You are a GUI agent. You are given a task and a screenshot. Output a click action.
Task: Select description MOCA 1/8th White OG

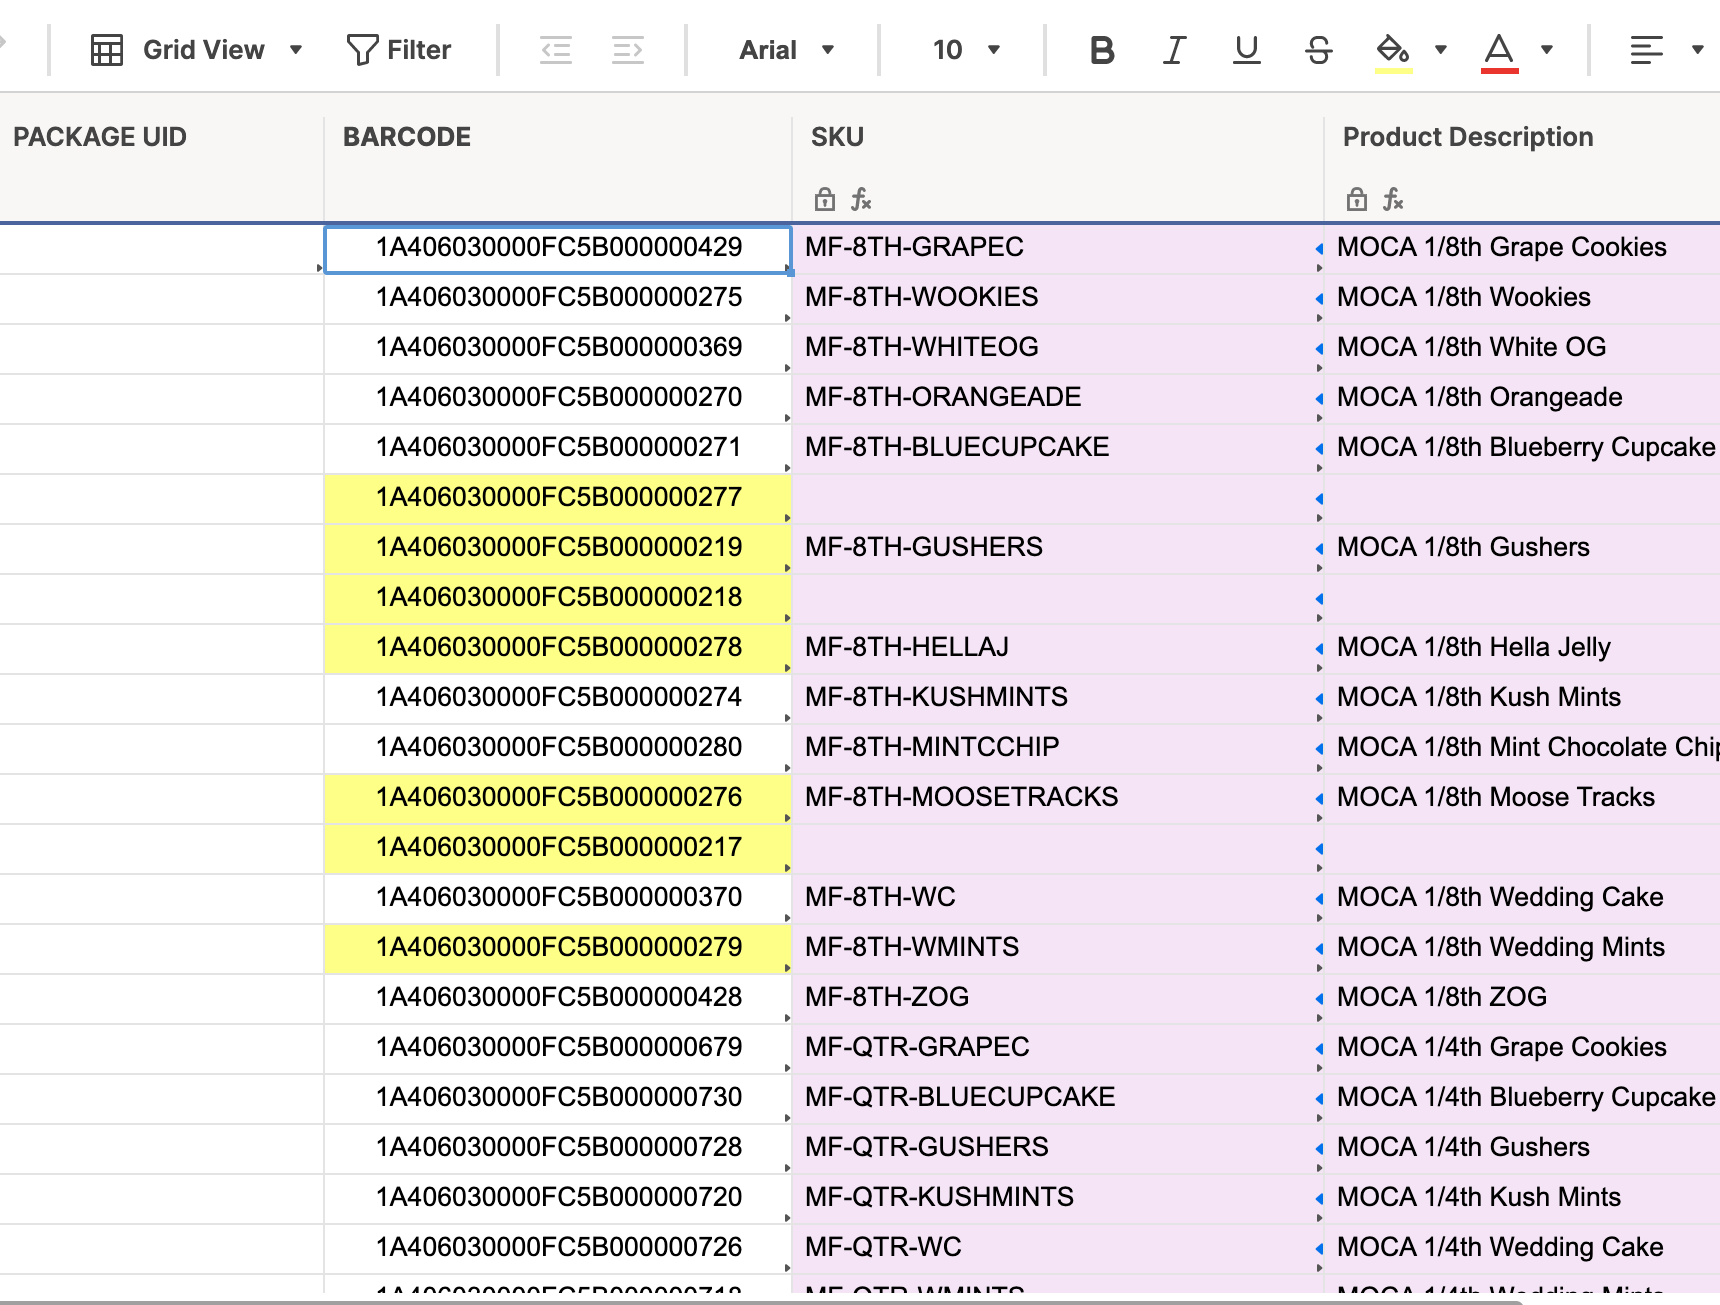click(1522, 348)
